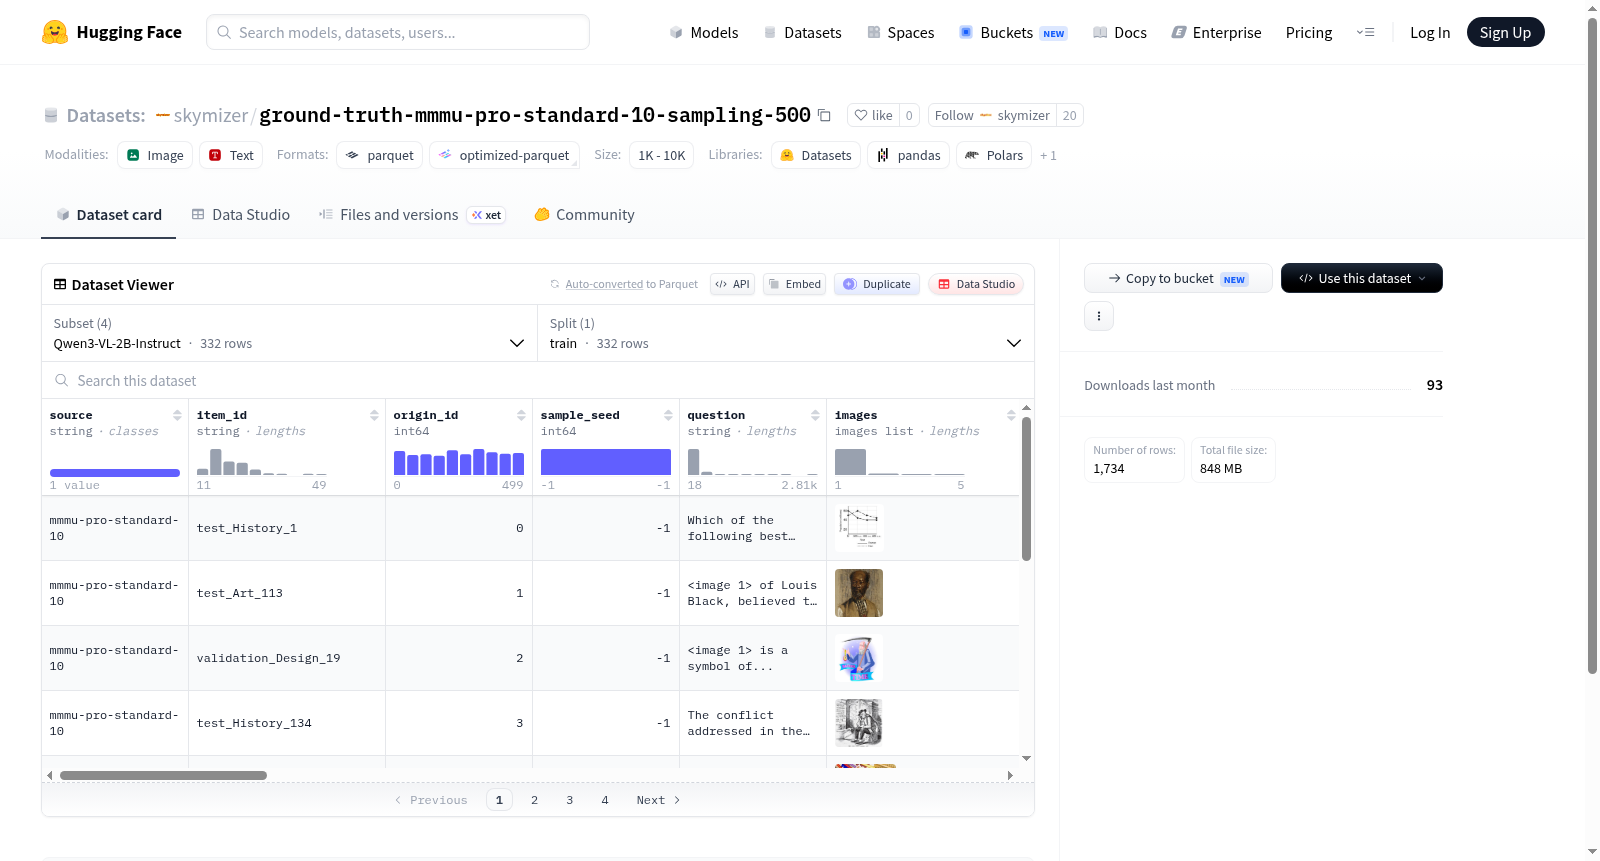Open the Files and versions tab
Image resolution: width=1600 pixels, height=861 pixels.
tap(411, 214)
